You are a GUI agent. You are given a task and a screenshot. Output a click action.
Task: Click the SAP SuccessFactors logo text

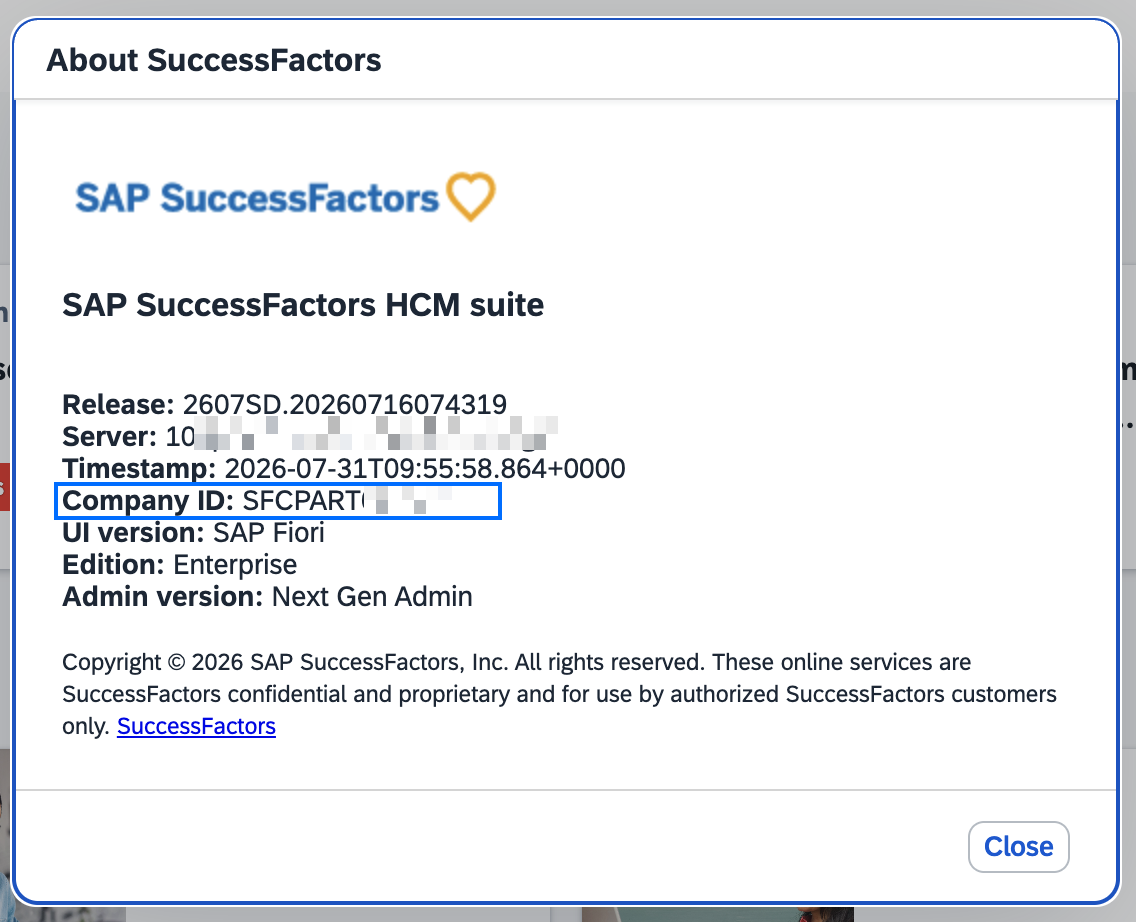(257, 198)
